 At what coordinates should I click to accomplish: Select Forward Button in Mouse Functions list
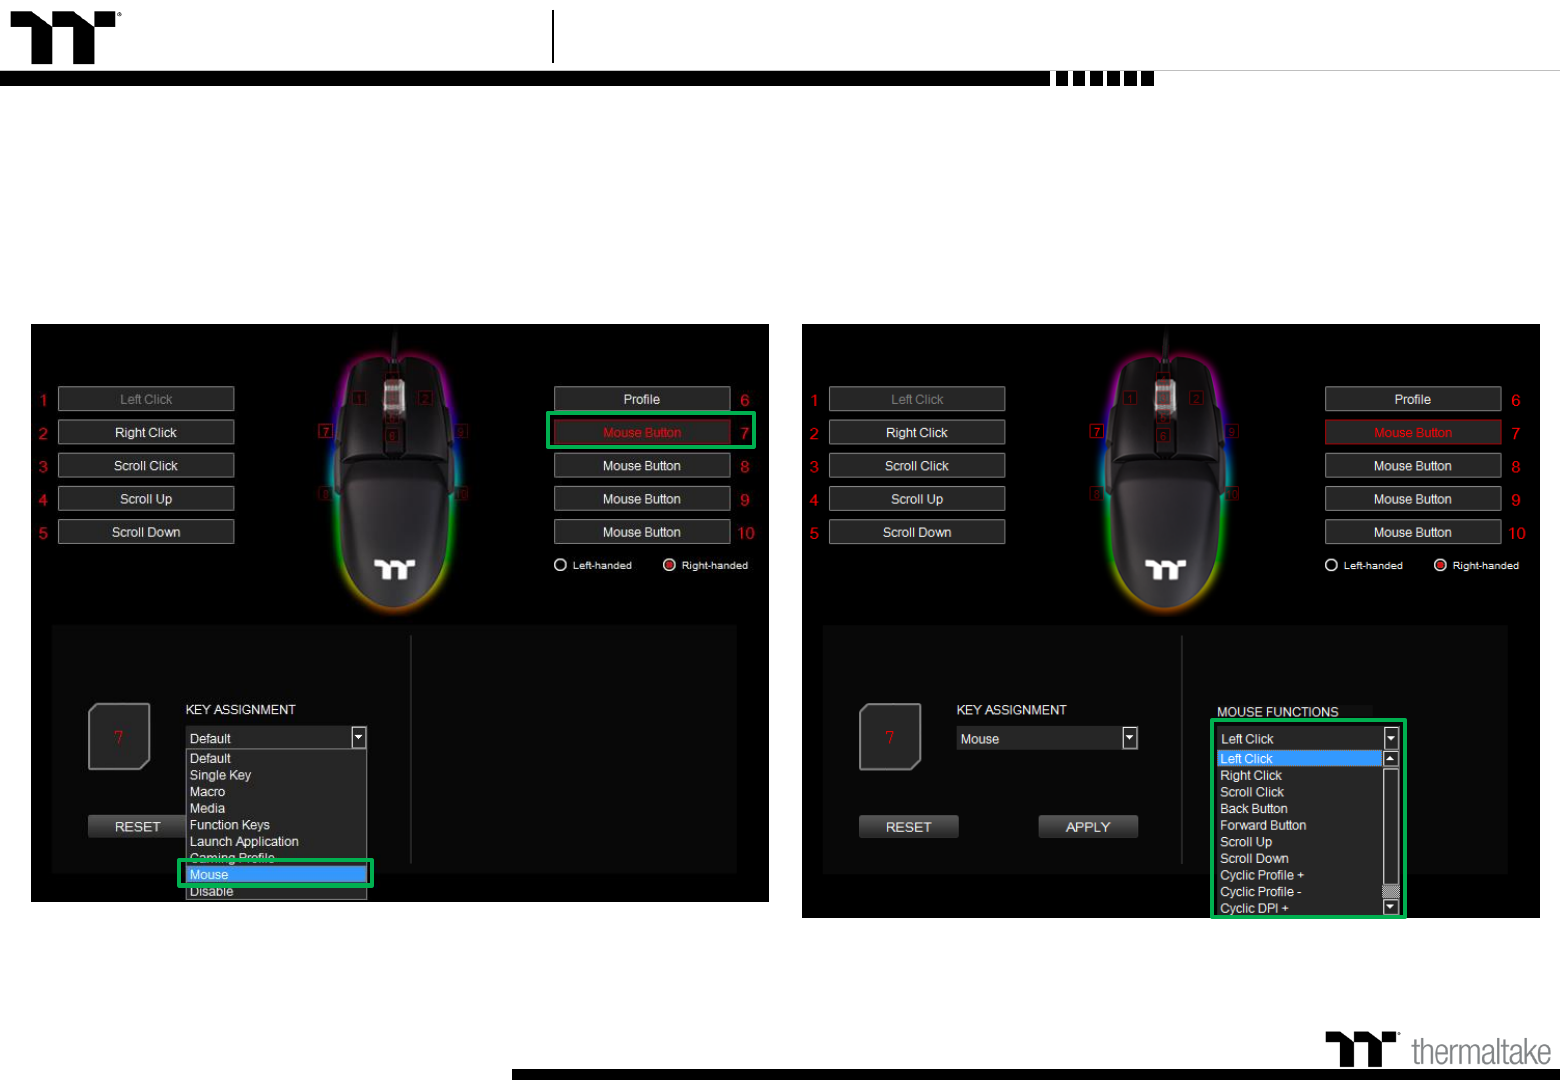tap(1263, 825)
